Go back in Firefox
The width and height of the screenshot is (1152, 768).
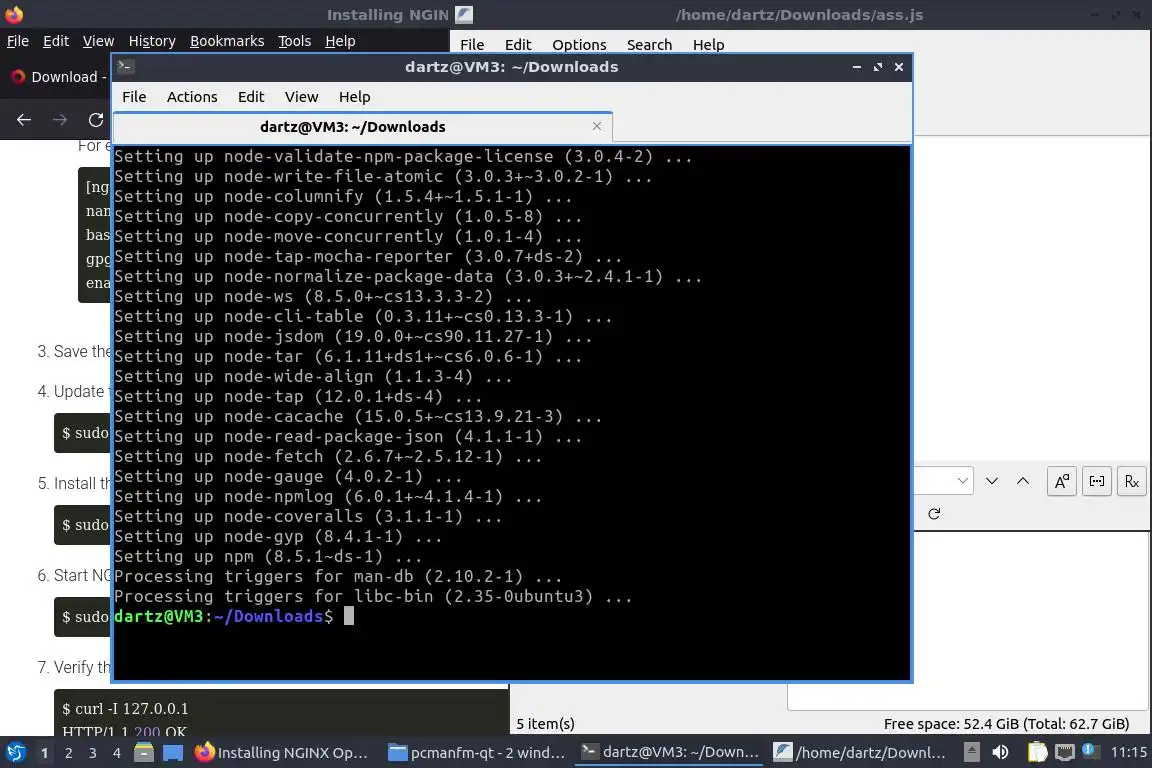24,120
